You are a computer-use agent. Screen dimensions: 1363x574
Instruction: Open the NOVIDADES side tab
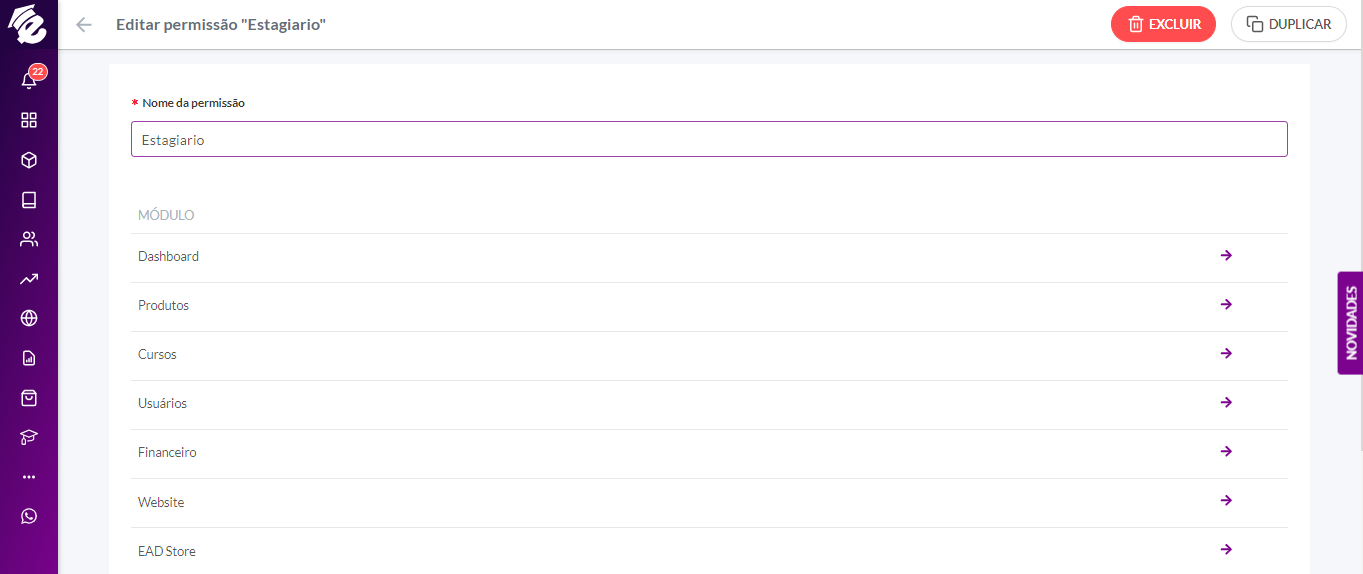[x=1350, y=323]
